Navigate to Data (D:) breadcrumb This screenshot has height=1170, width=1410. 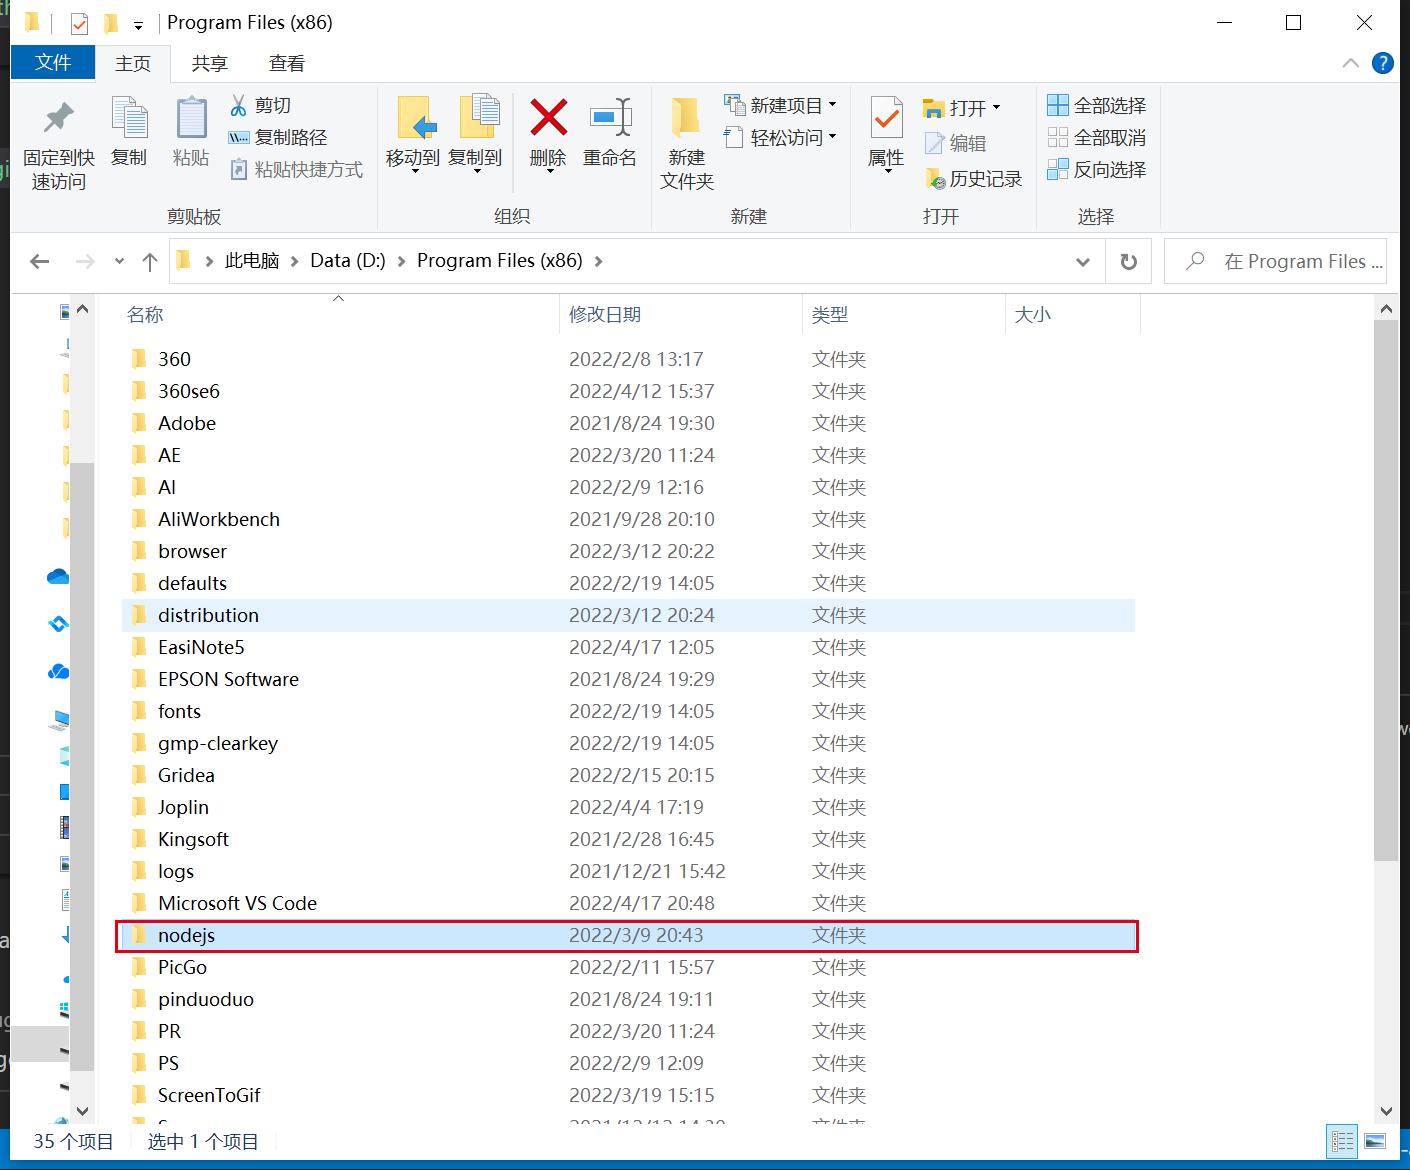[348, 261]
